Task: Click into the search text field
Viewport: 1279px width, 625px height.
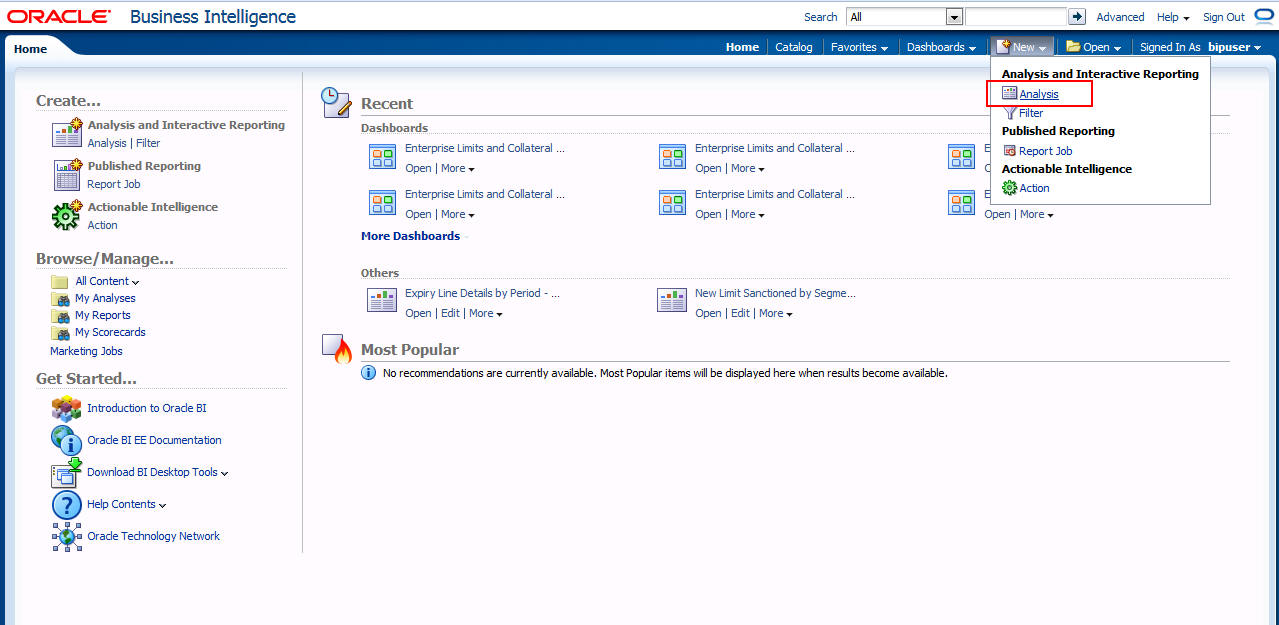Action: pos(1015,17)
